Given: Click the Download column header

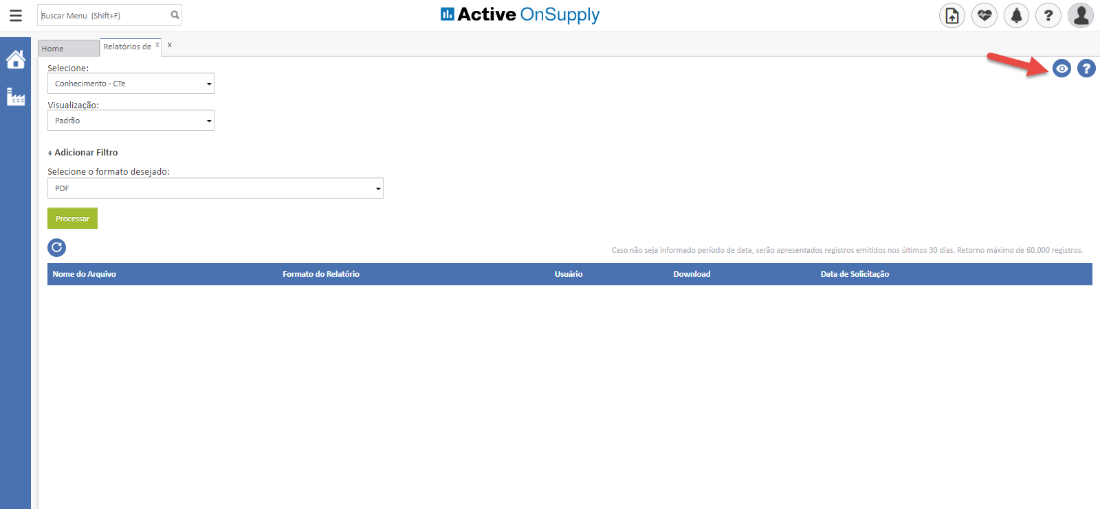Looking at the screenshot, I should [x=692, y=274].
